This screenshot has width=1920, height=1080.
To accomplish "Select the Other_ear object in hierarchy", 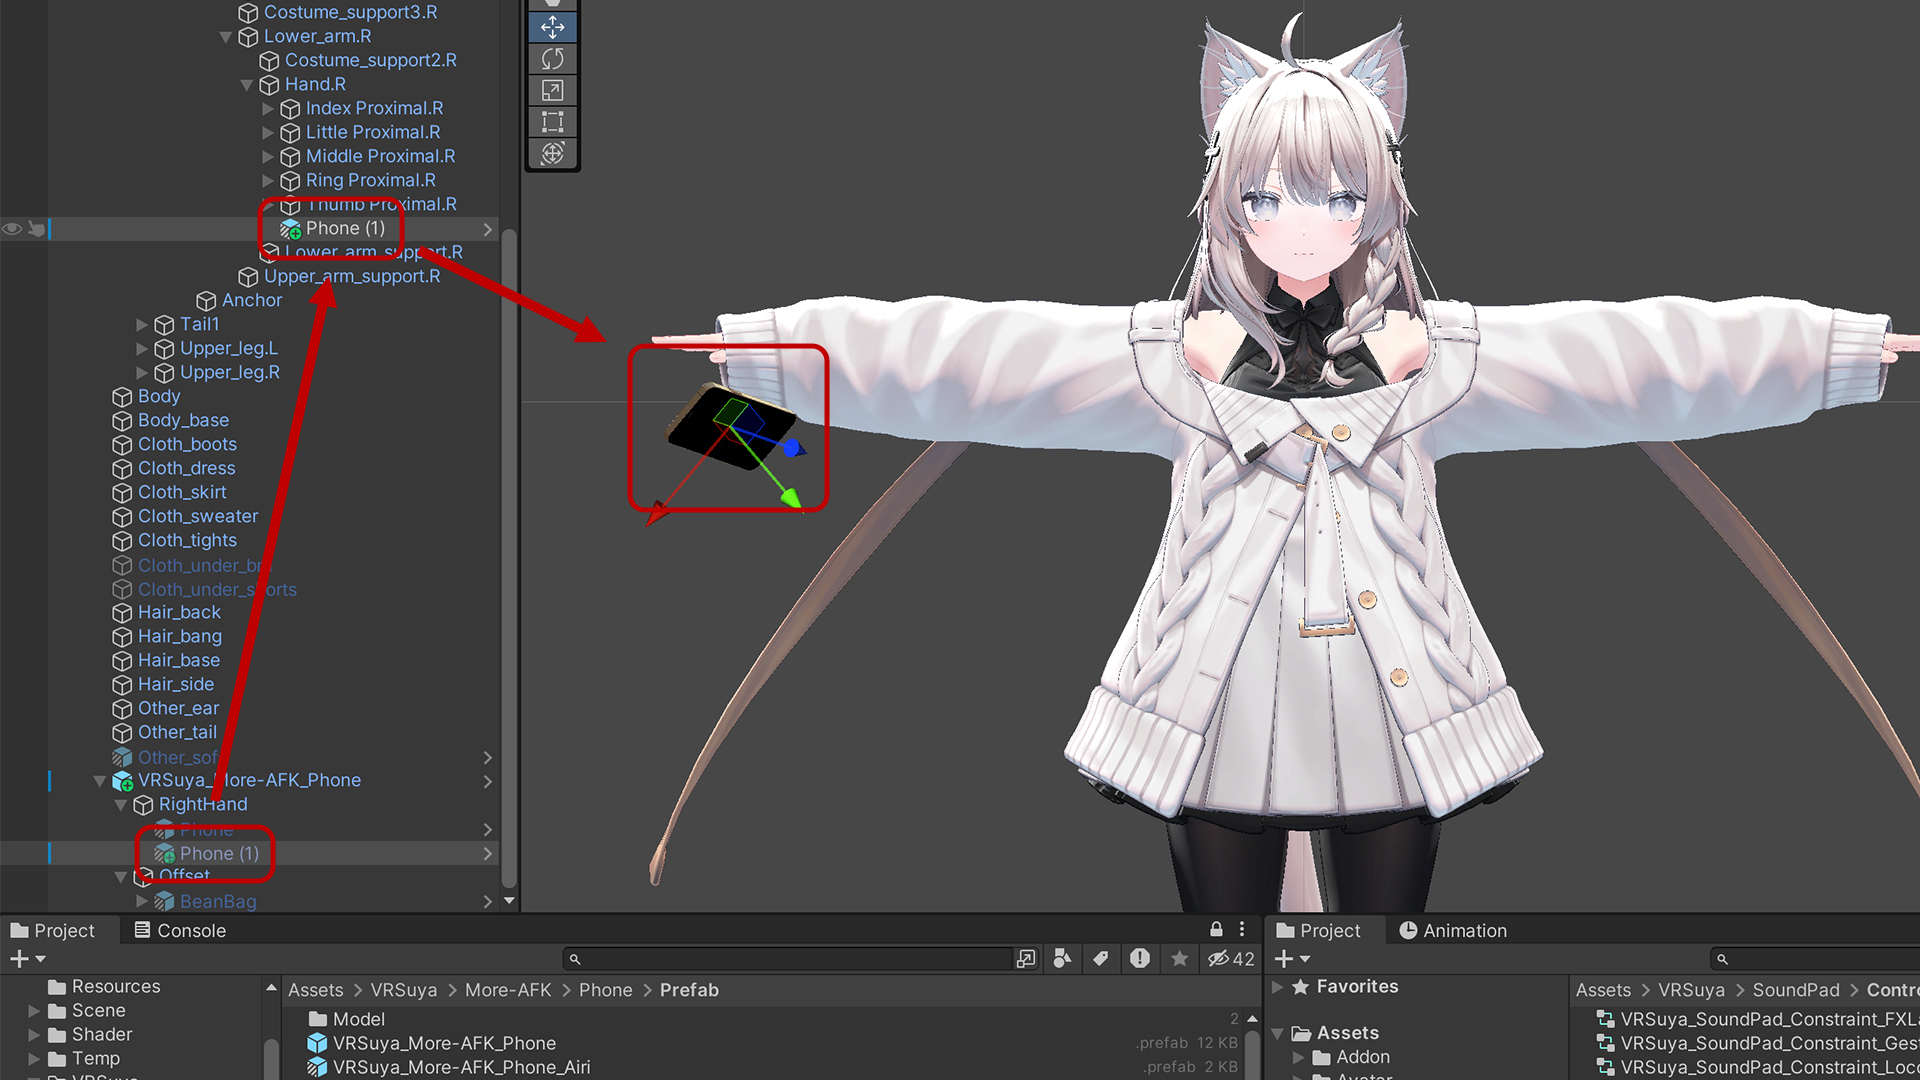I will tap(178, 708).
